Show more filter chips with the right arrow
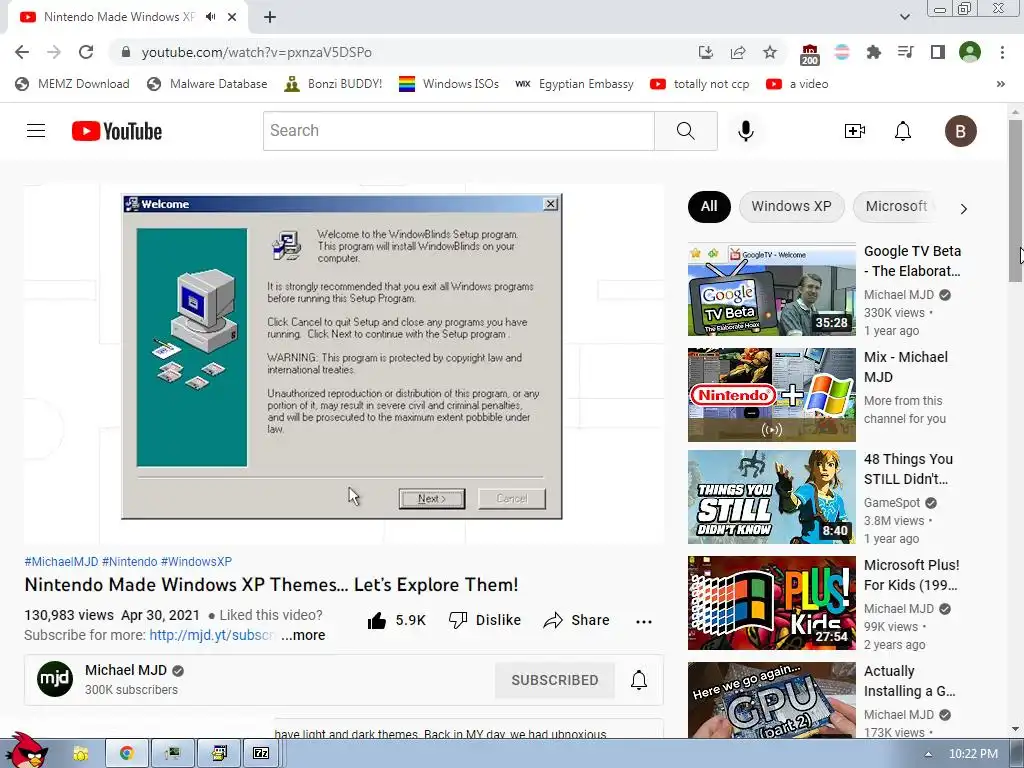Image resolution: width=1024 pixels, height=768 pixels. coord(963,209)
